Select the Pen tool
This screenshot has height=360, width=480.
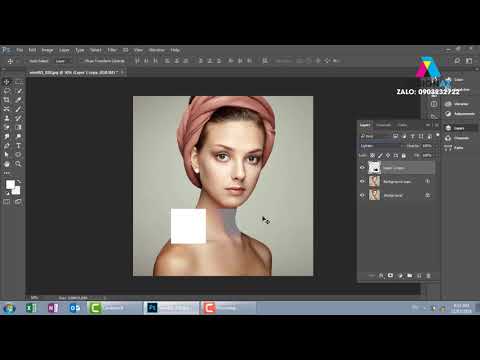(6, 145)
